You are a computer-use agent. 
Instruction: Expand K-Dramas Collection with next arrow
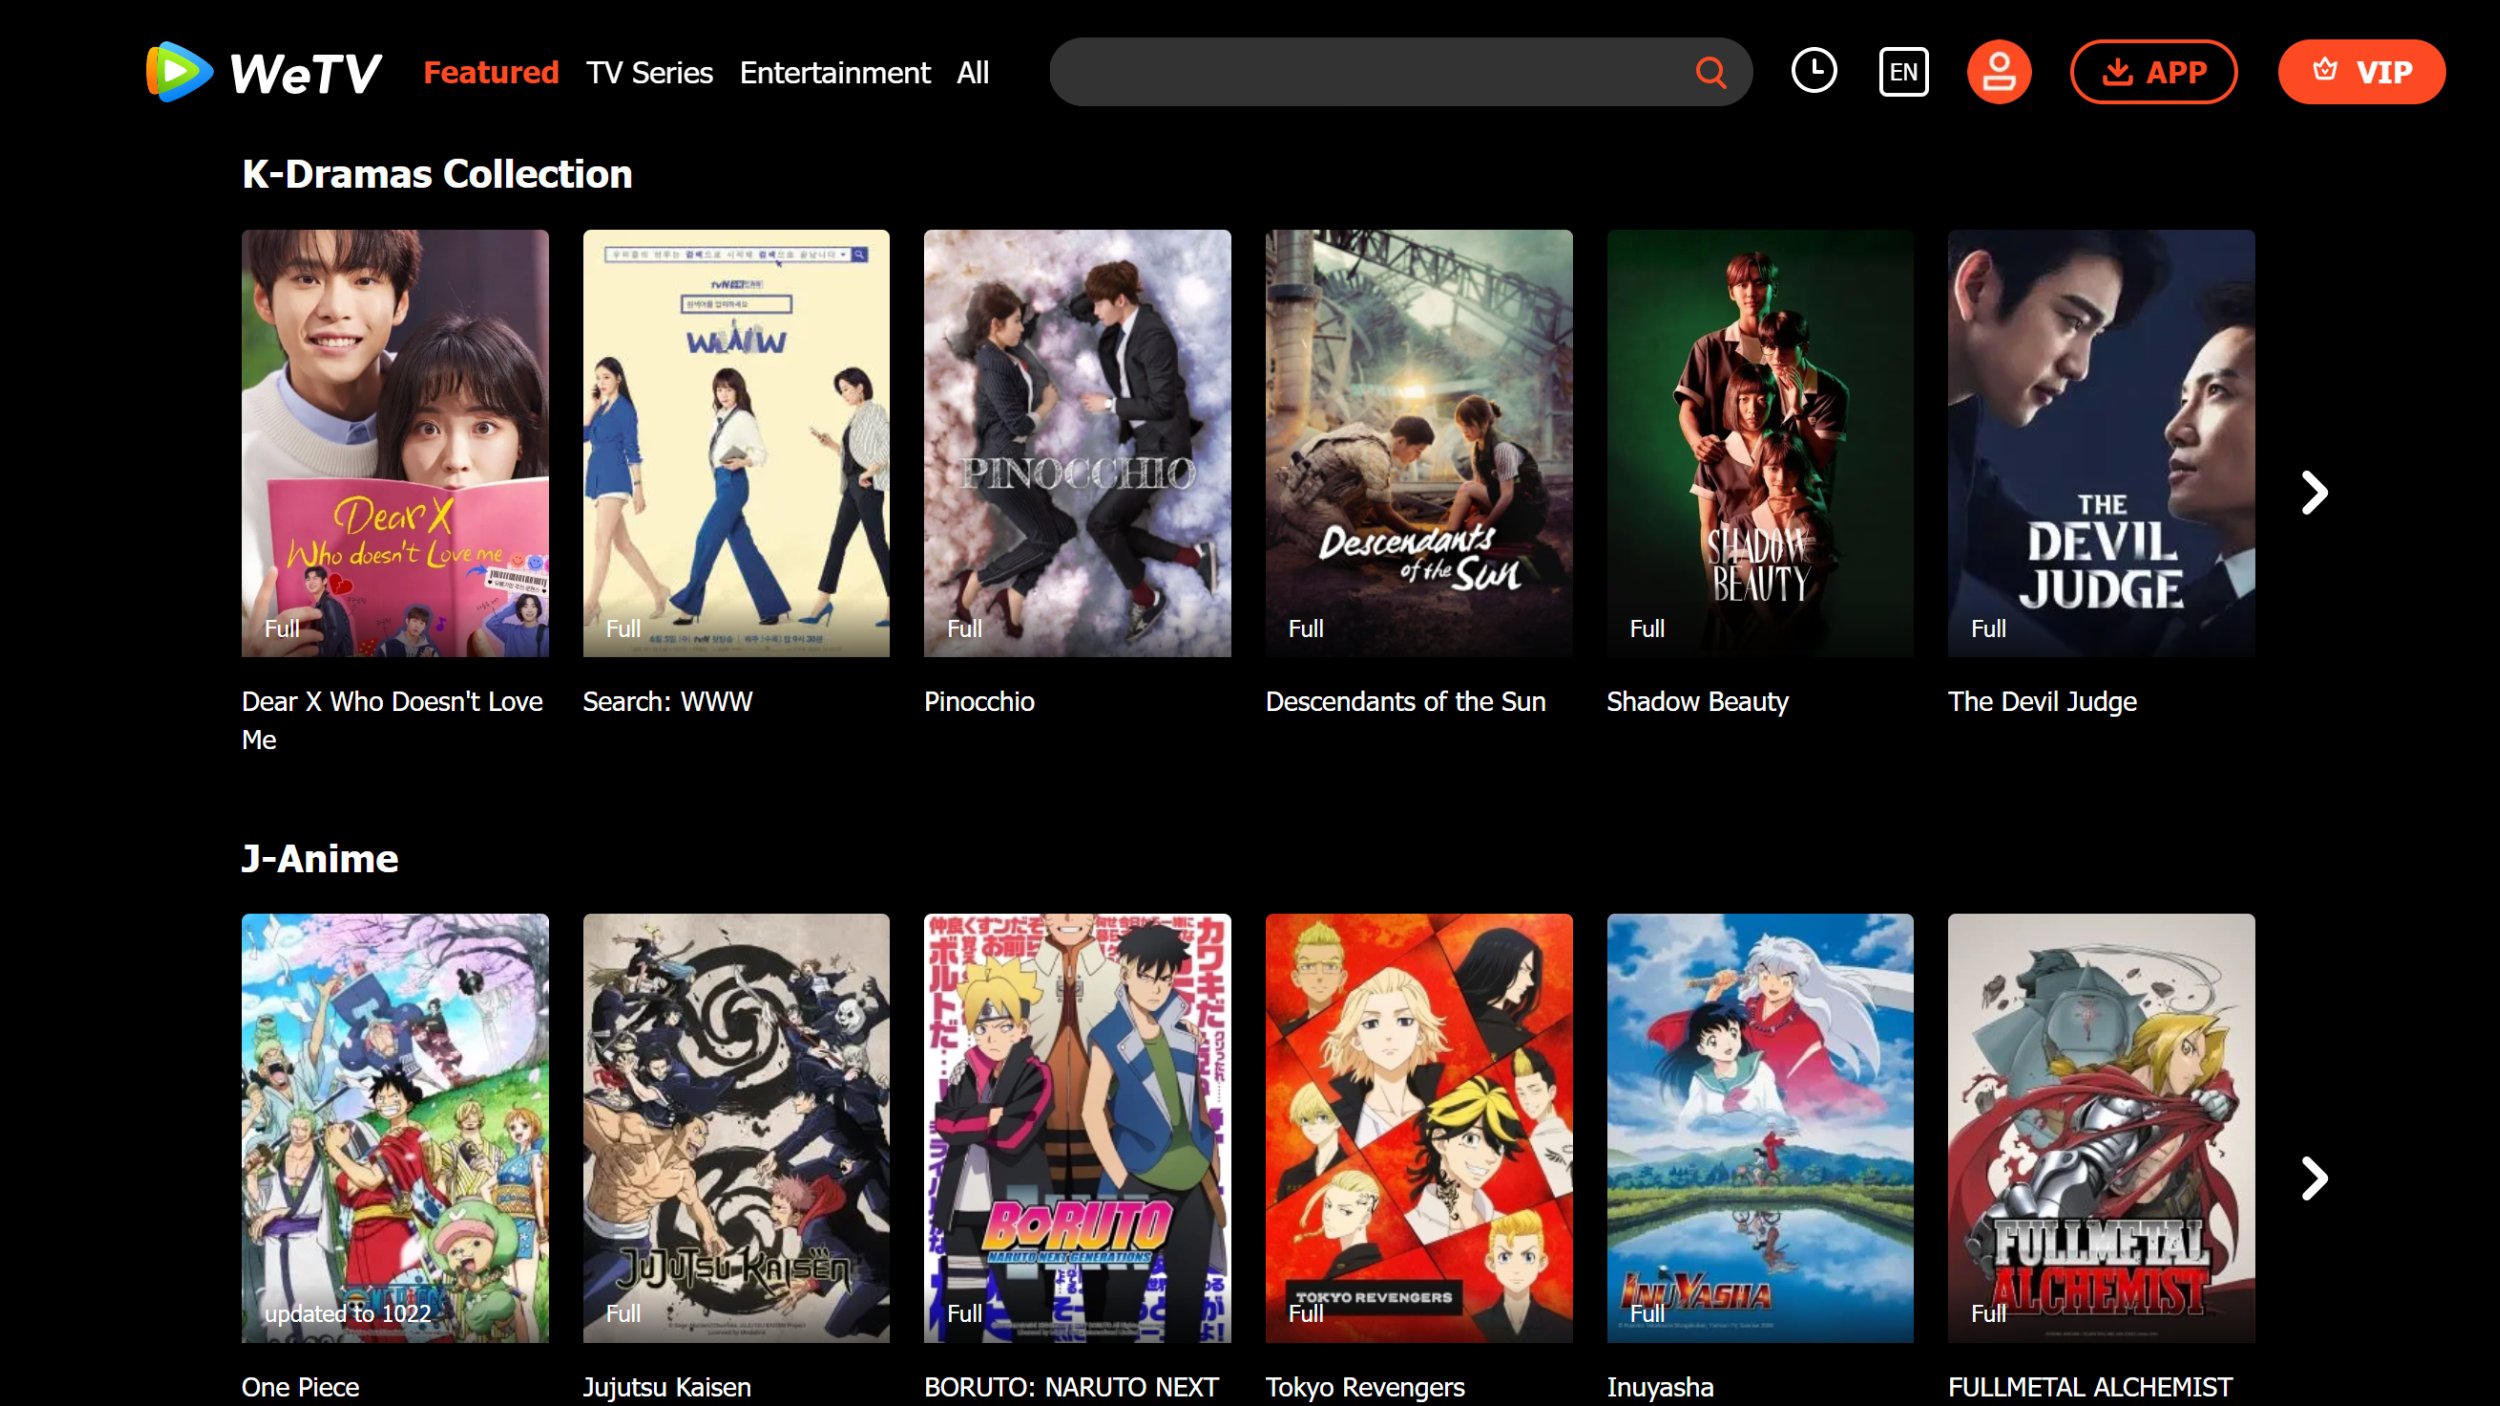click(2314, 492)
